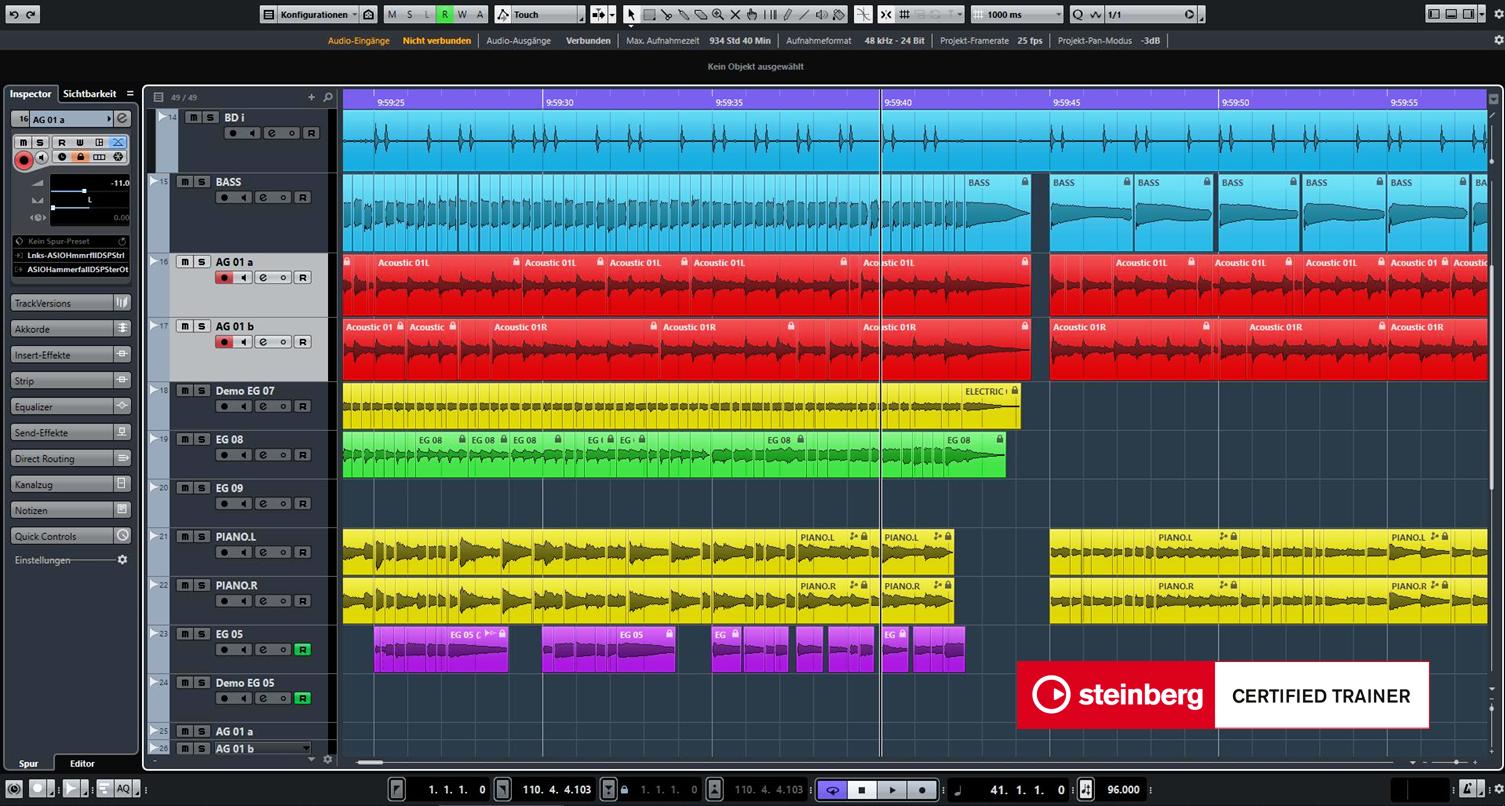1505x806 pixels.
Task: Toggle Auto-Scroll in the toolbar
Action: [x=598, y=14]
